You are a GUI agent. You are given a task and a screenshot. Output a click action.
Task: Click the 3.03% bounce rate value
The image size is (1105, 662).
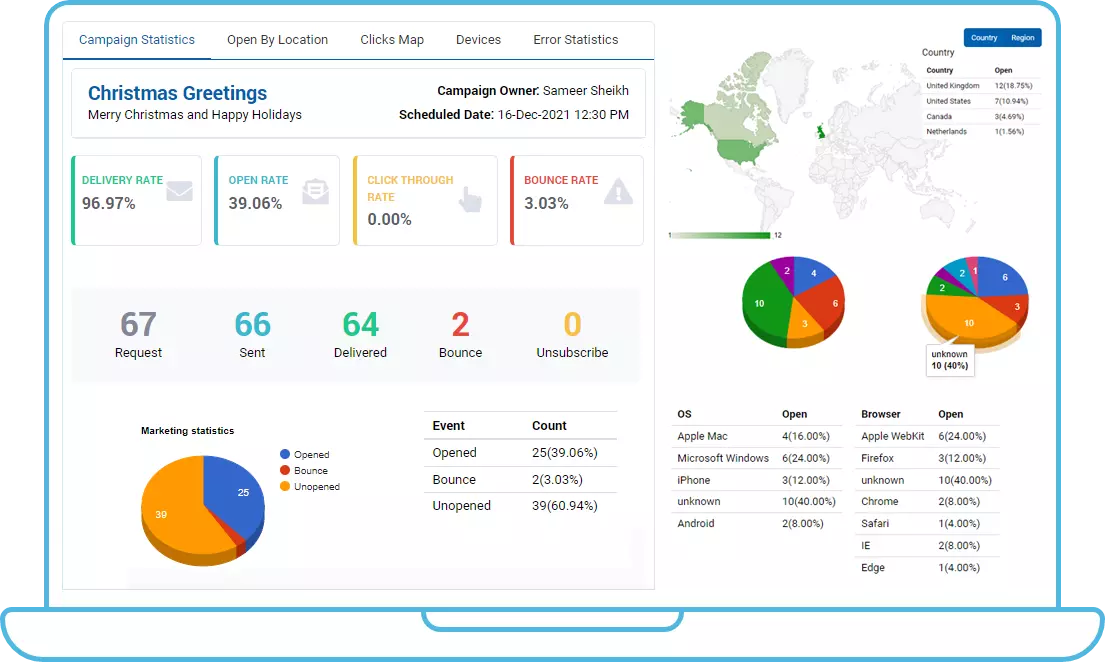[546, 204]
